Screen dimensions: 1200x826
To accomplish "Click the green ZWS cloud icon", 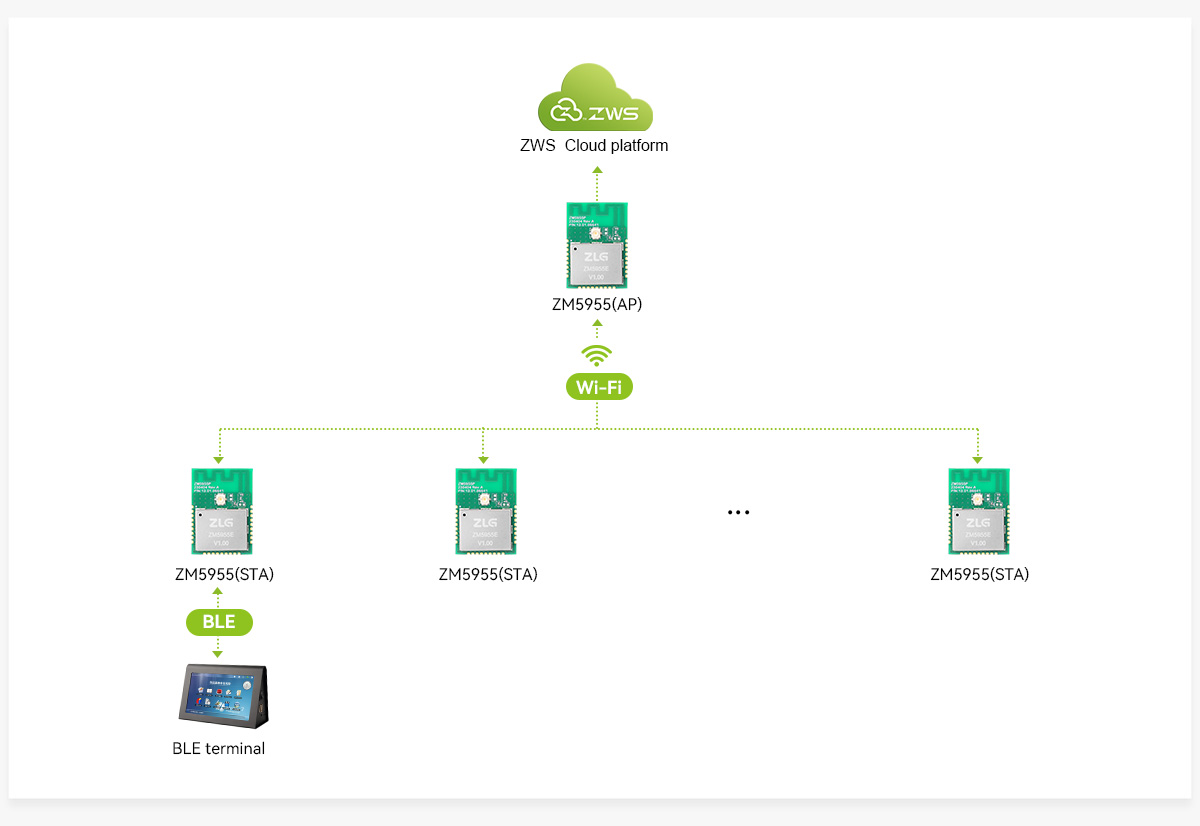I will [x=595, y=99].
